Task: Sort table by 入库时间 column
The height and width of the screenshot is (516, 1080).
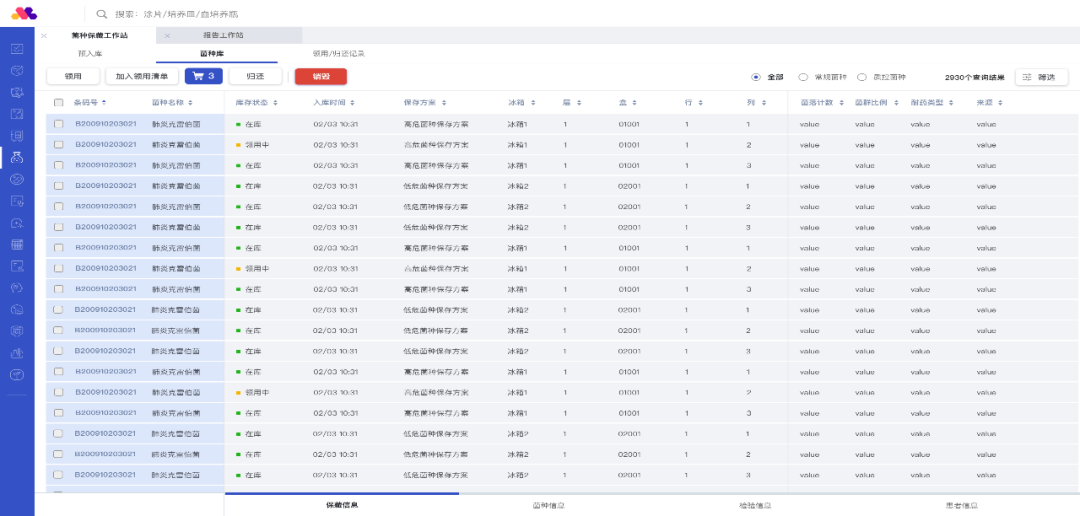Action: [x=333, y=102]
